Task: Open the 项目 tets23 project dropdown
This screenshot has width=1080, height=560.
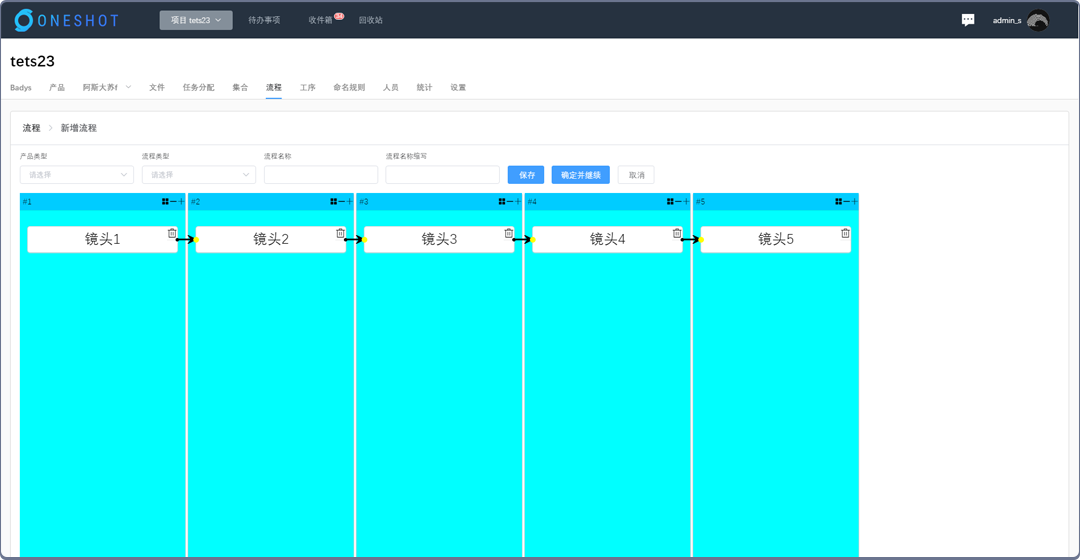Action: coord(196,20)
